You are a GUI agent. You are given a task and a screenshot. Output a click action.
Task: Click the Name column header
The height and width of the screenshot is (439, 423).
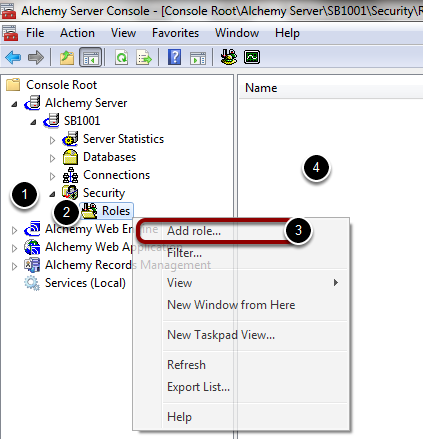pos(331,88)
